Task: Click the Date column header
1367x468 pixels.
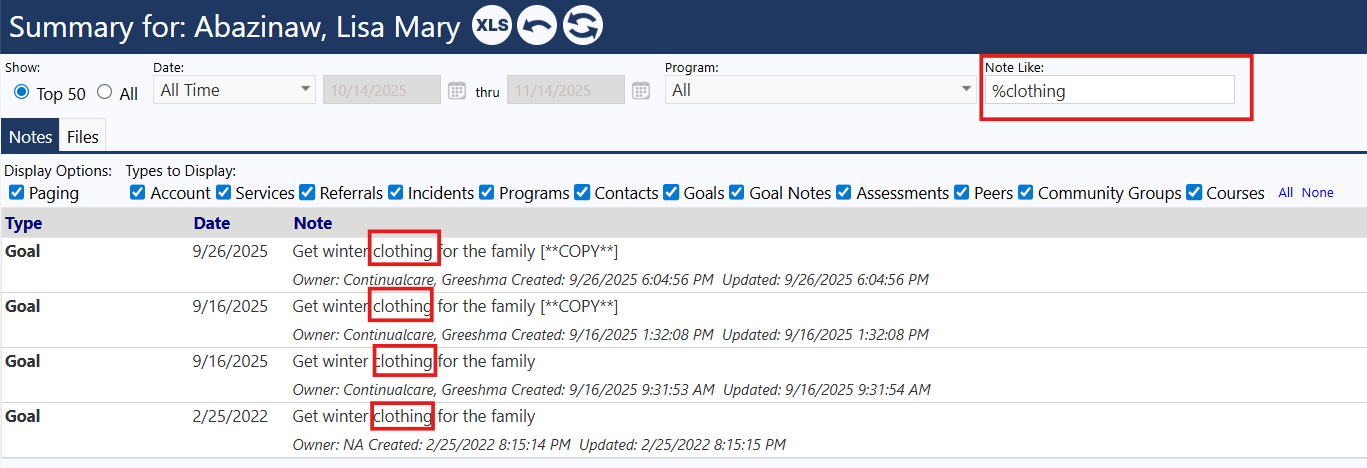Action: click(x=212, y=223)
